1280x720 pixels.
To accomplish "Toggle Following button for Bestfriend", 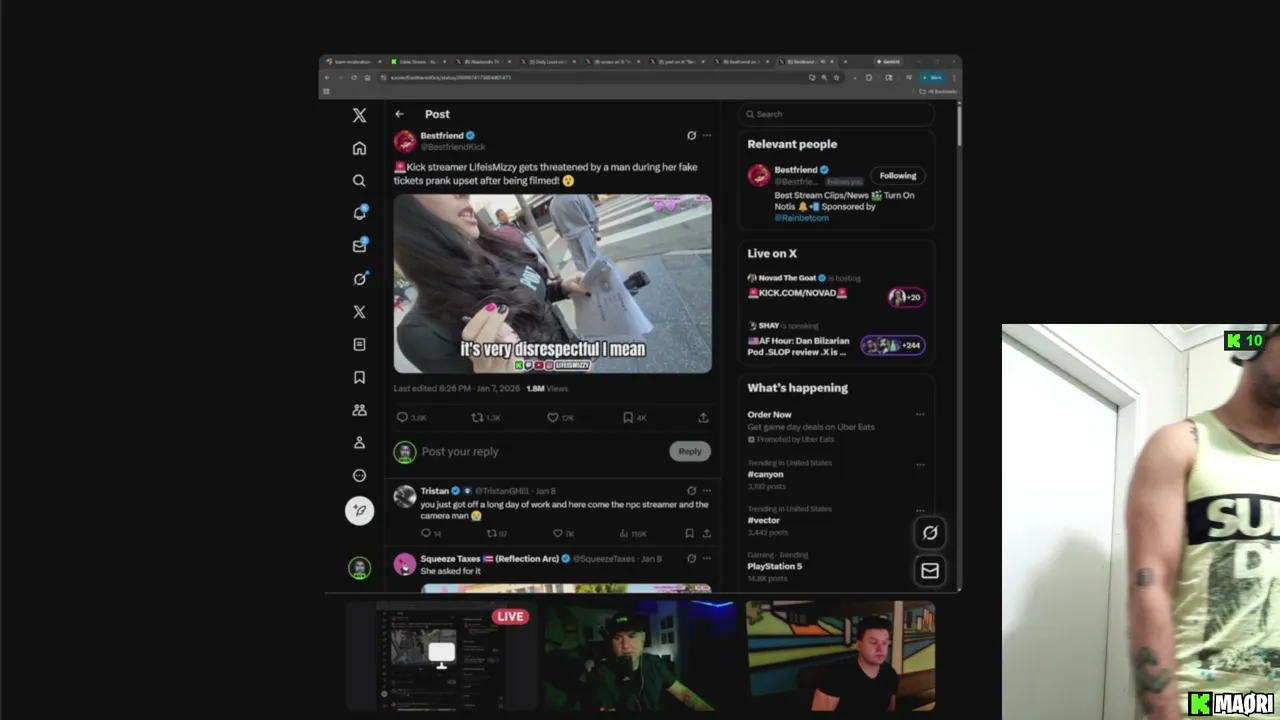I will pos(897,175).
